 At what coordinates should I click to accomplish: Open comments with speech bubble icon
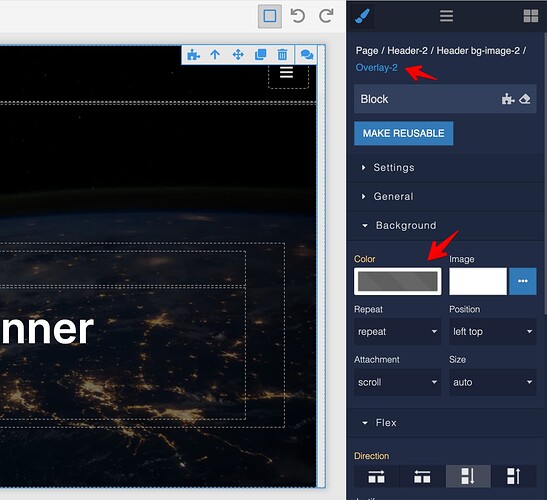307,55
